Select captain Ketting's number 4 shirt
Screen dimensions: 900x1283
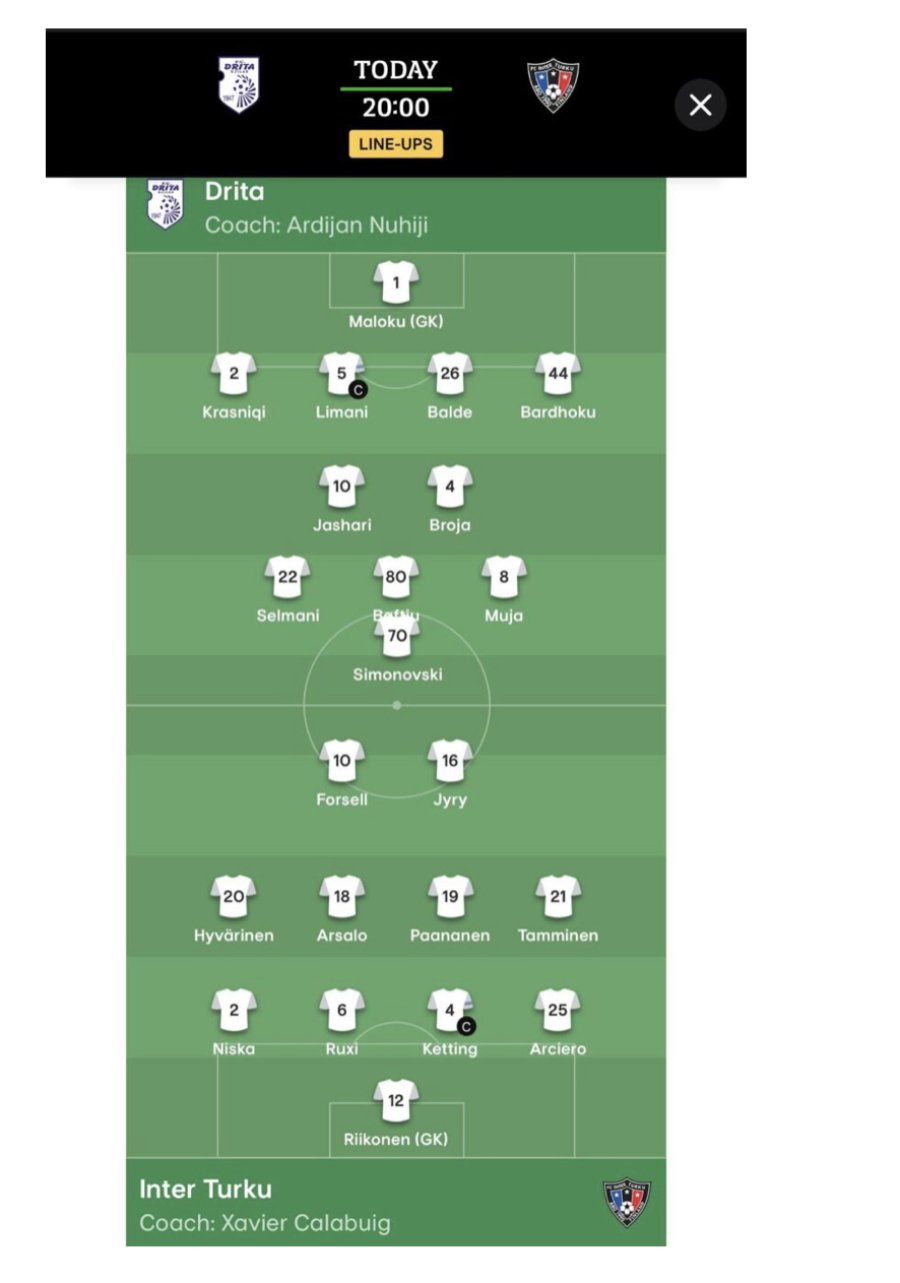tap(450, 1011)
